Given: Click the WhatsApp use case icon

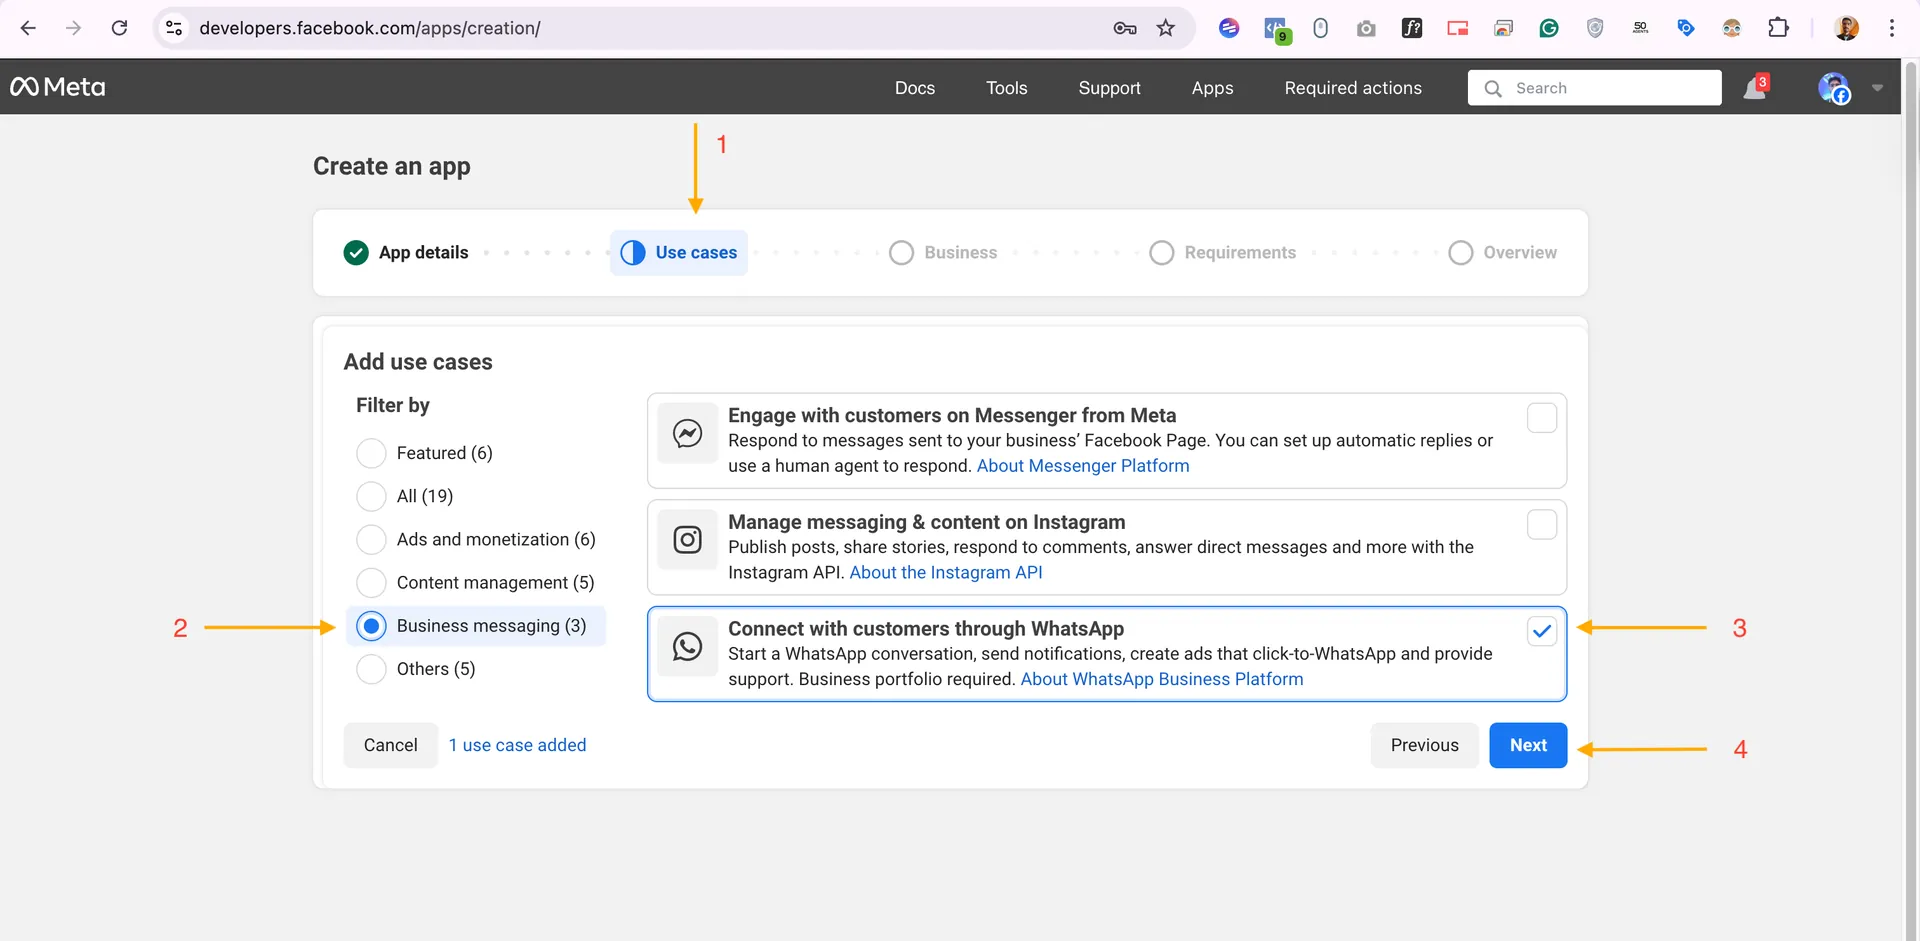Looking at the screenshot, I should tap(688, 647).
